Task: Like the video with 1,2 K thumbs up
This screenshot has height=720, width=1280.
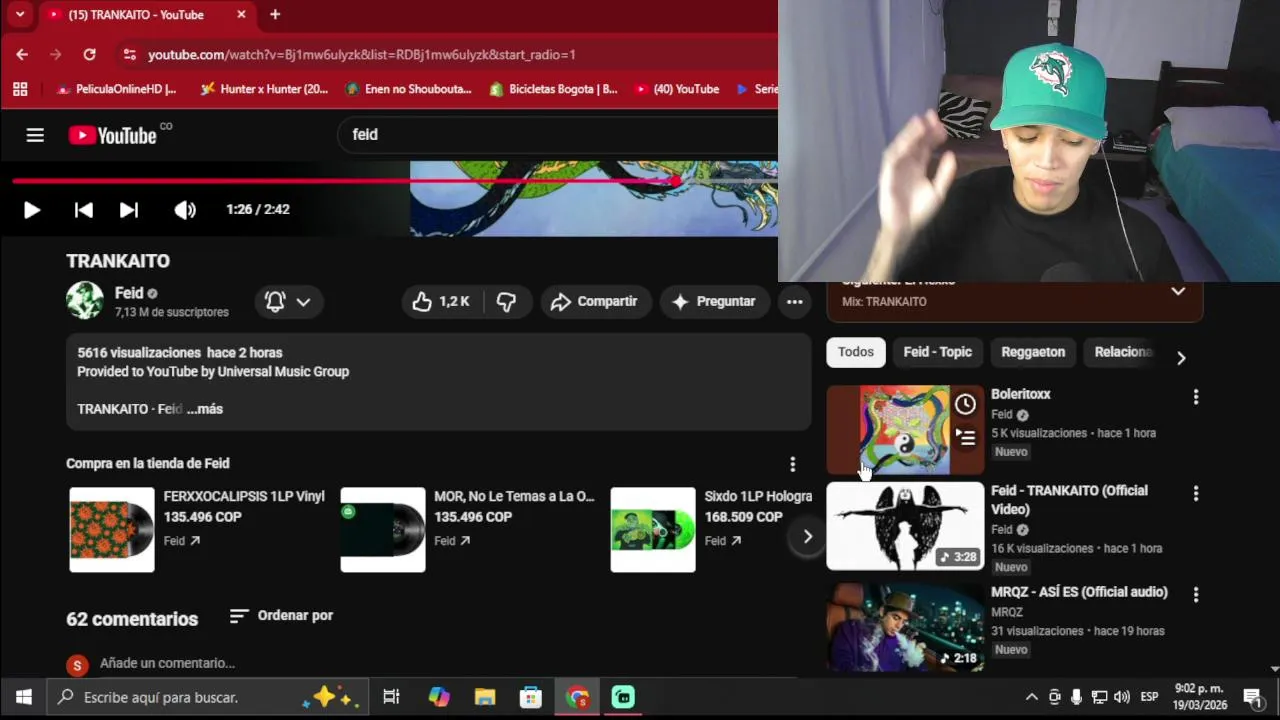Action: 441,301
